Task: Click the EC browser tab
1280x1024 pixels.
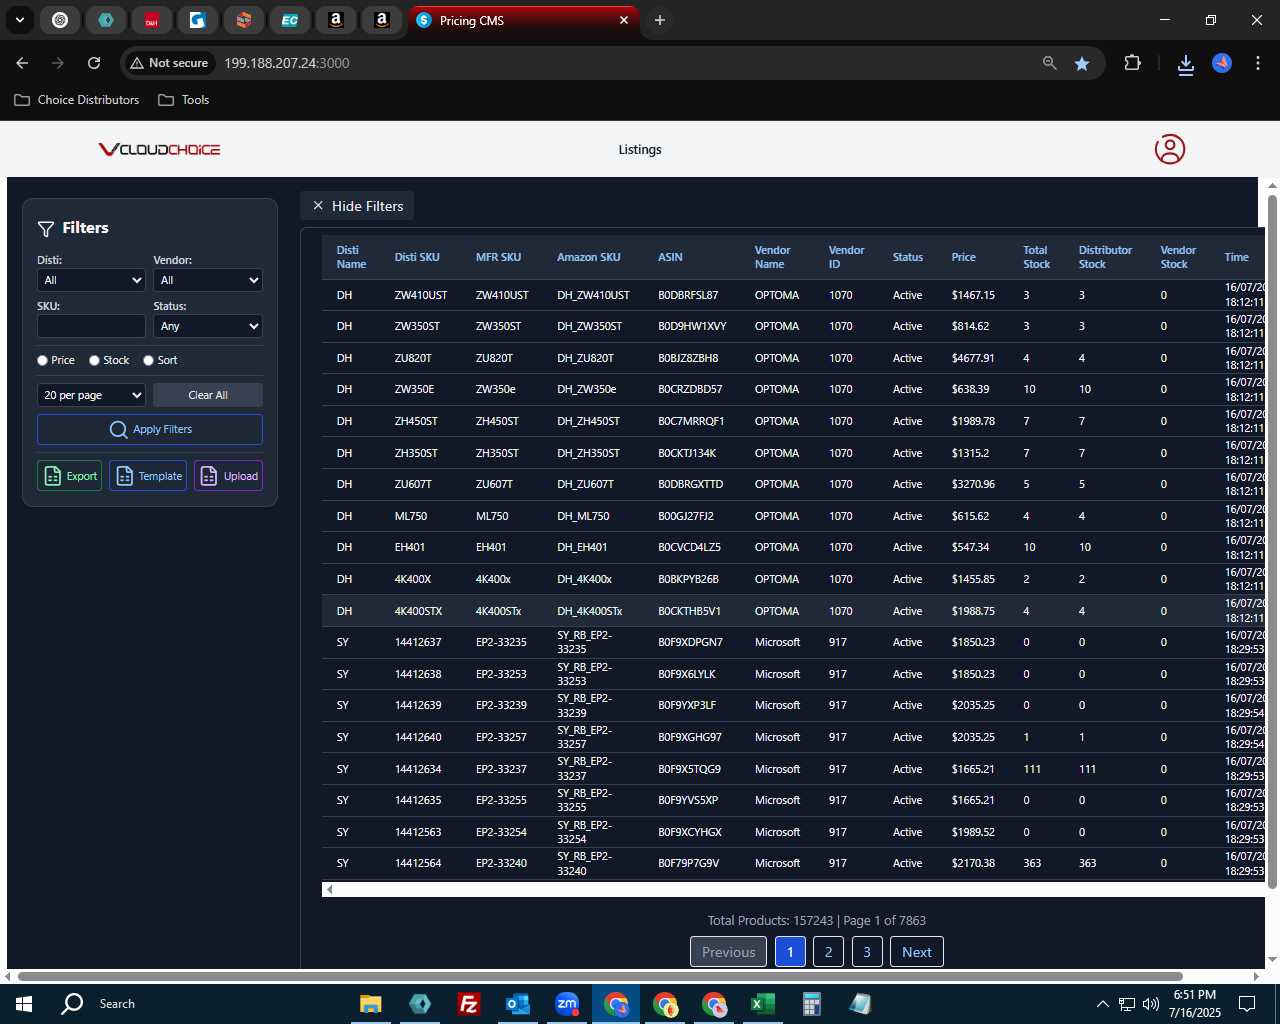Action: pos(289,20)
